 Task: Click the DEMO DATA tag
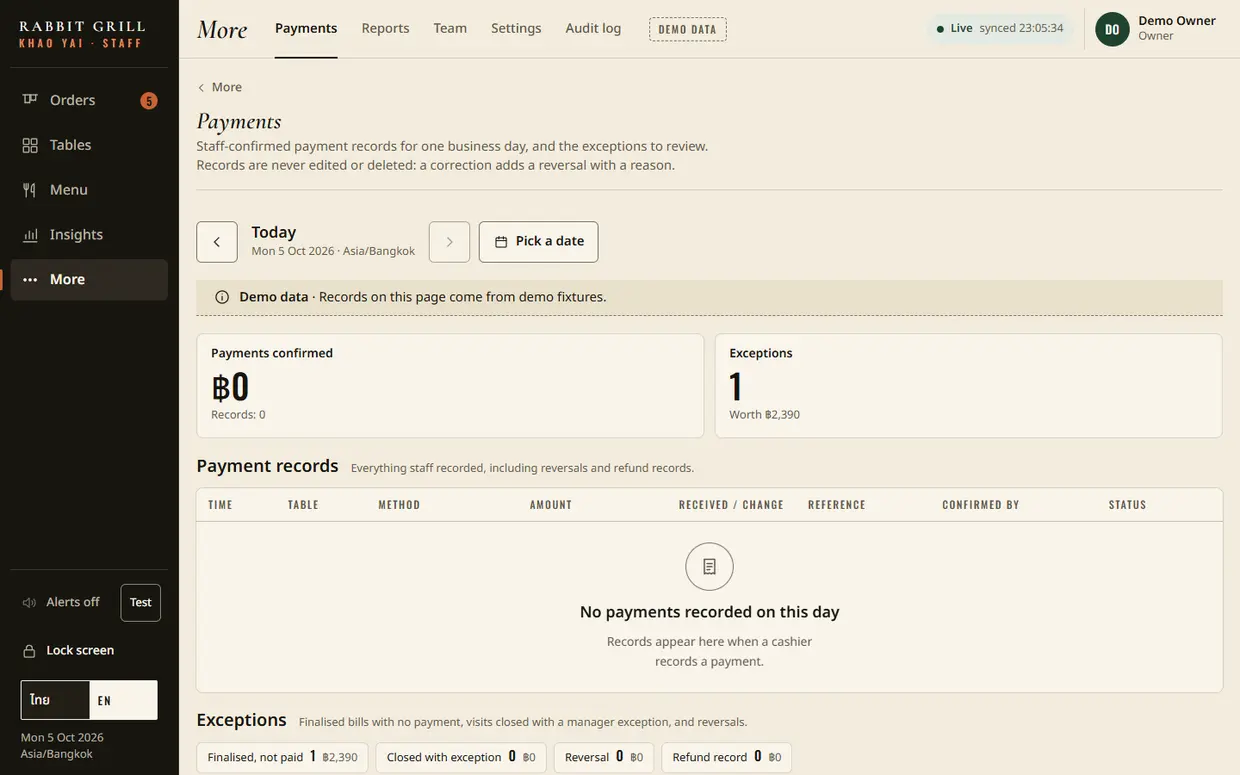688,29
